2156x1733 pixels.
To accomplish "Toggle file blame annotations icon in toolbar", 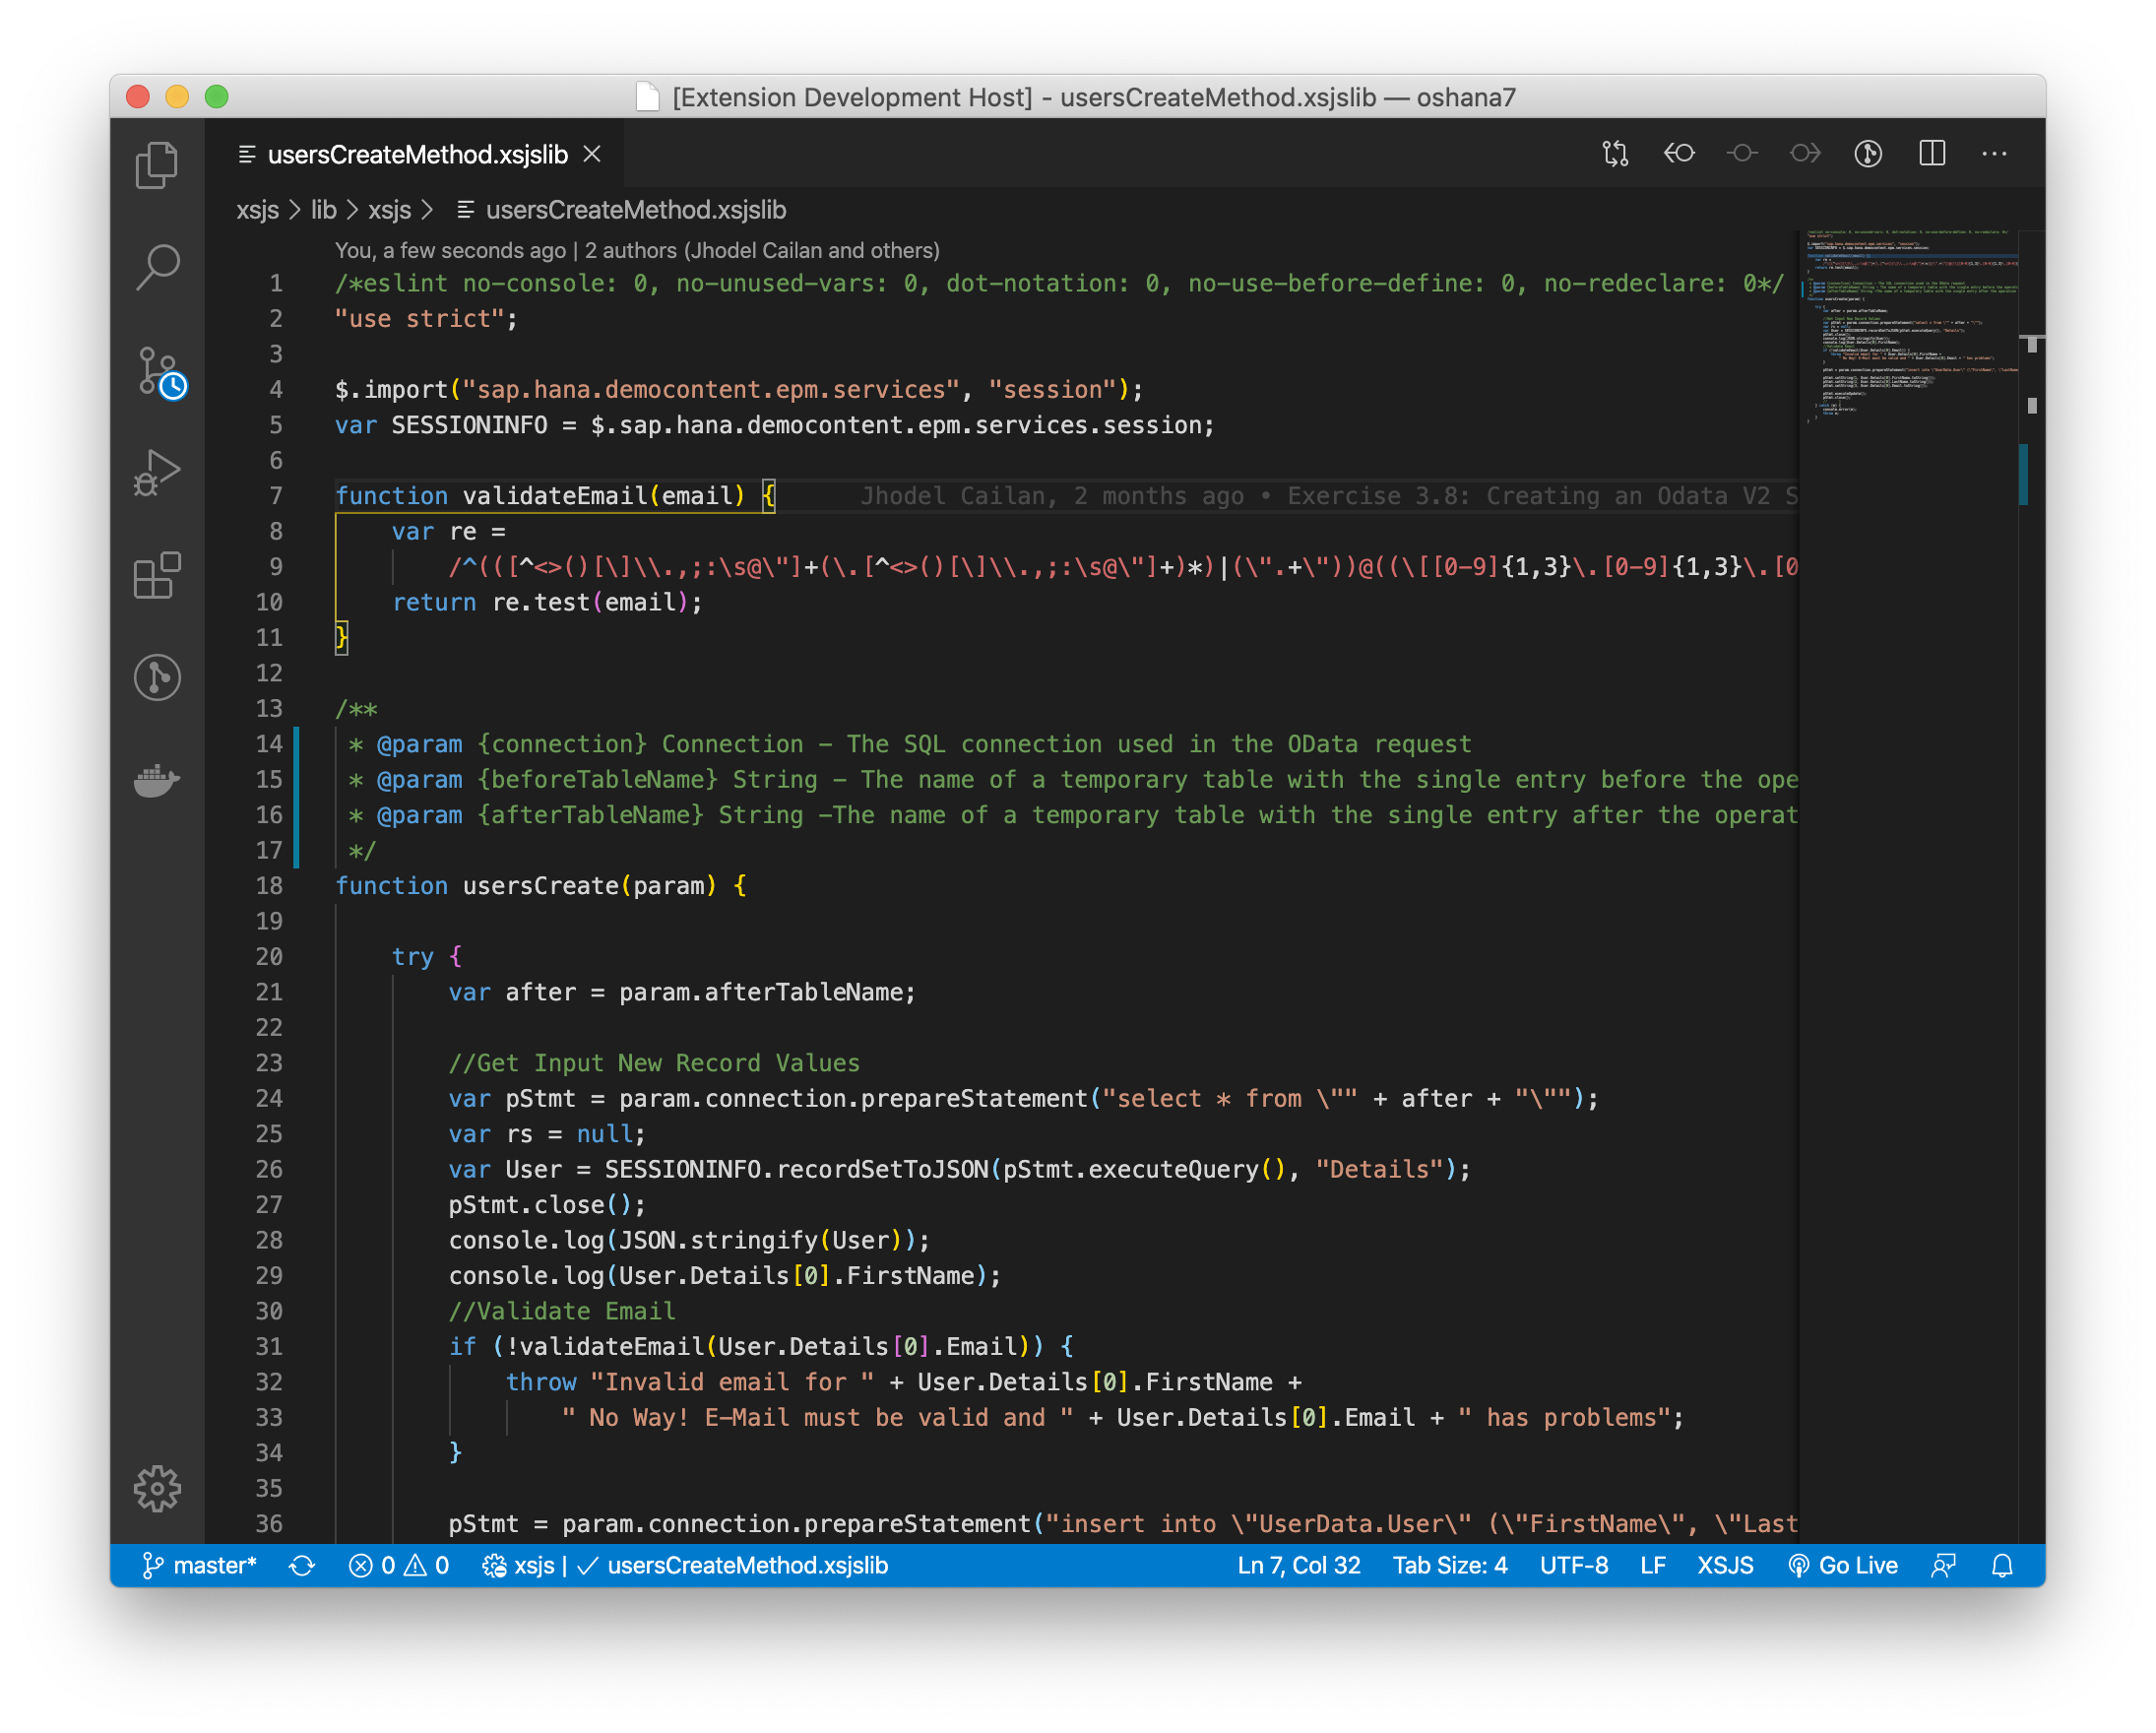I will (x=1868, y=154).
